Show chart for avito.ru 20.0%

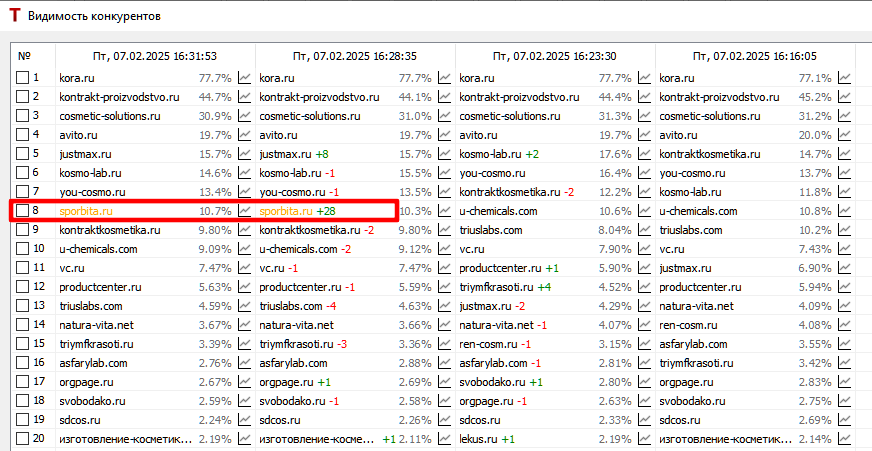point(845,135)
